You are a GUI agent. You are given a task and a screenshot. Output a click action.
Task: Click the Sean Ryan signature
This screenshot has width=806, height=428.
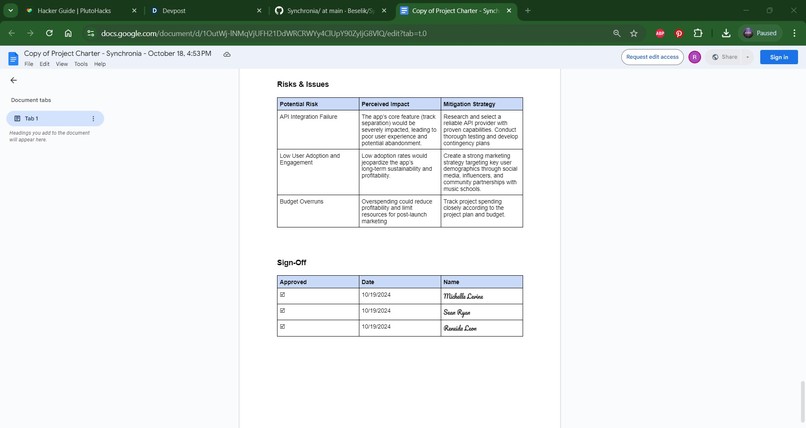(x=456, y=312)
